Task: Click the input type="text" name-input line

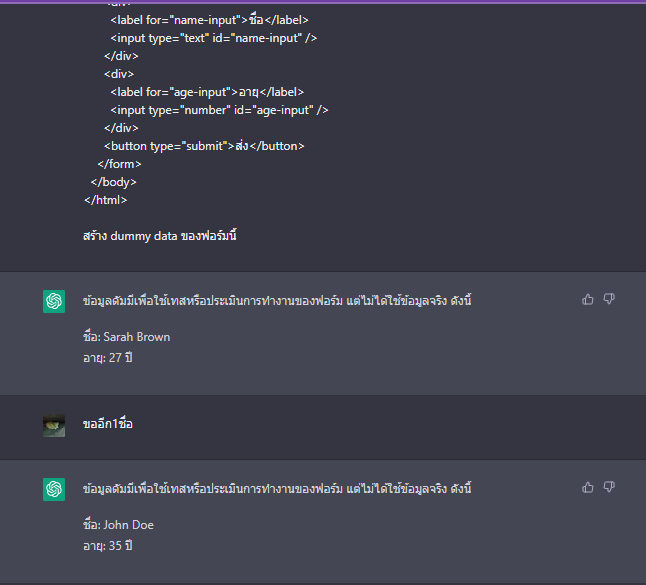Action: [213, 38]
